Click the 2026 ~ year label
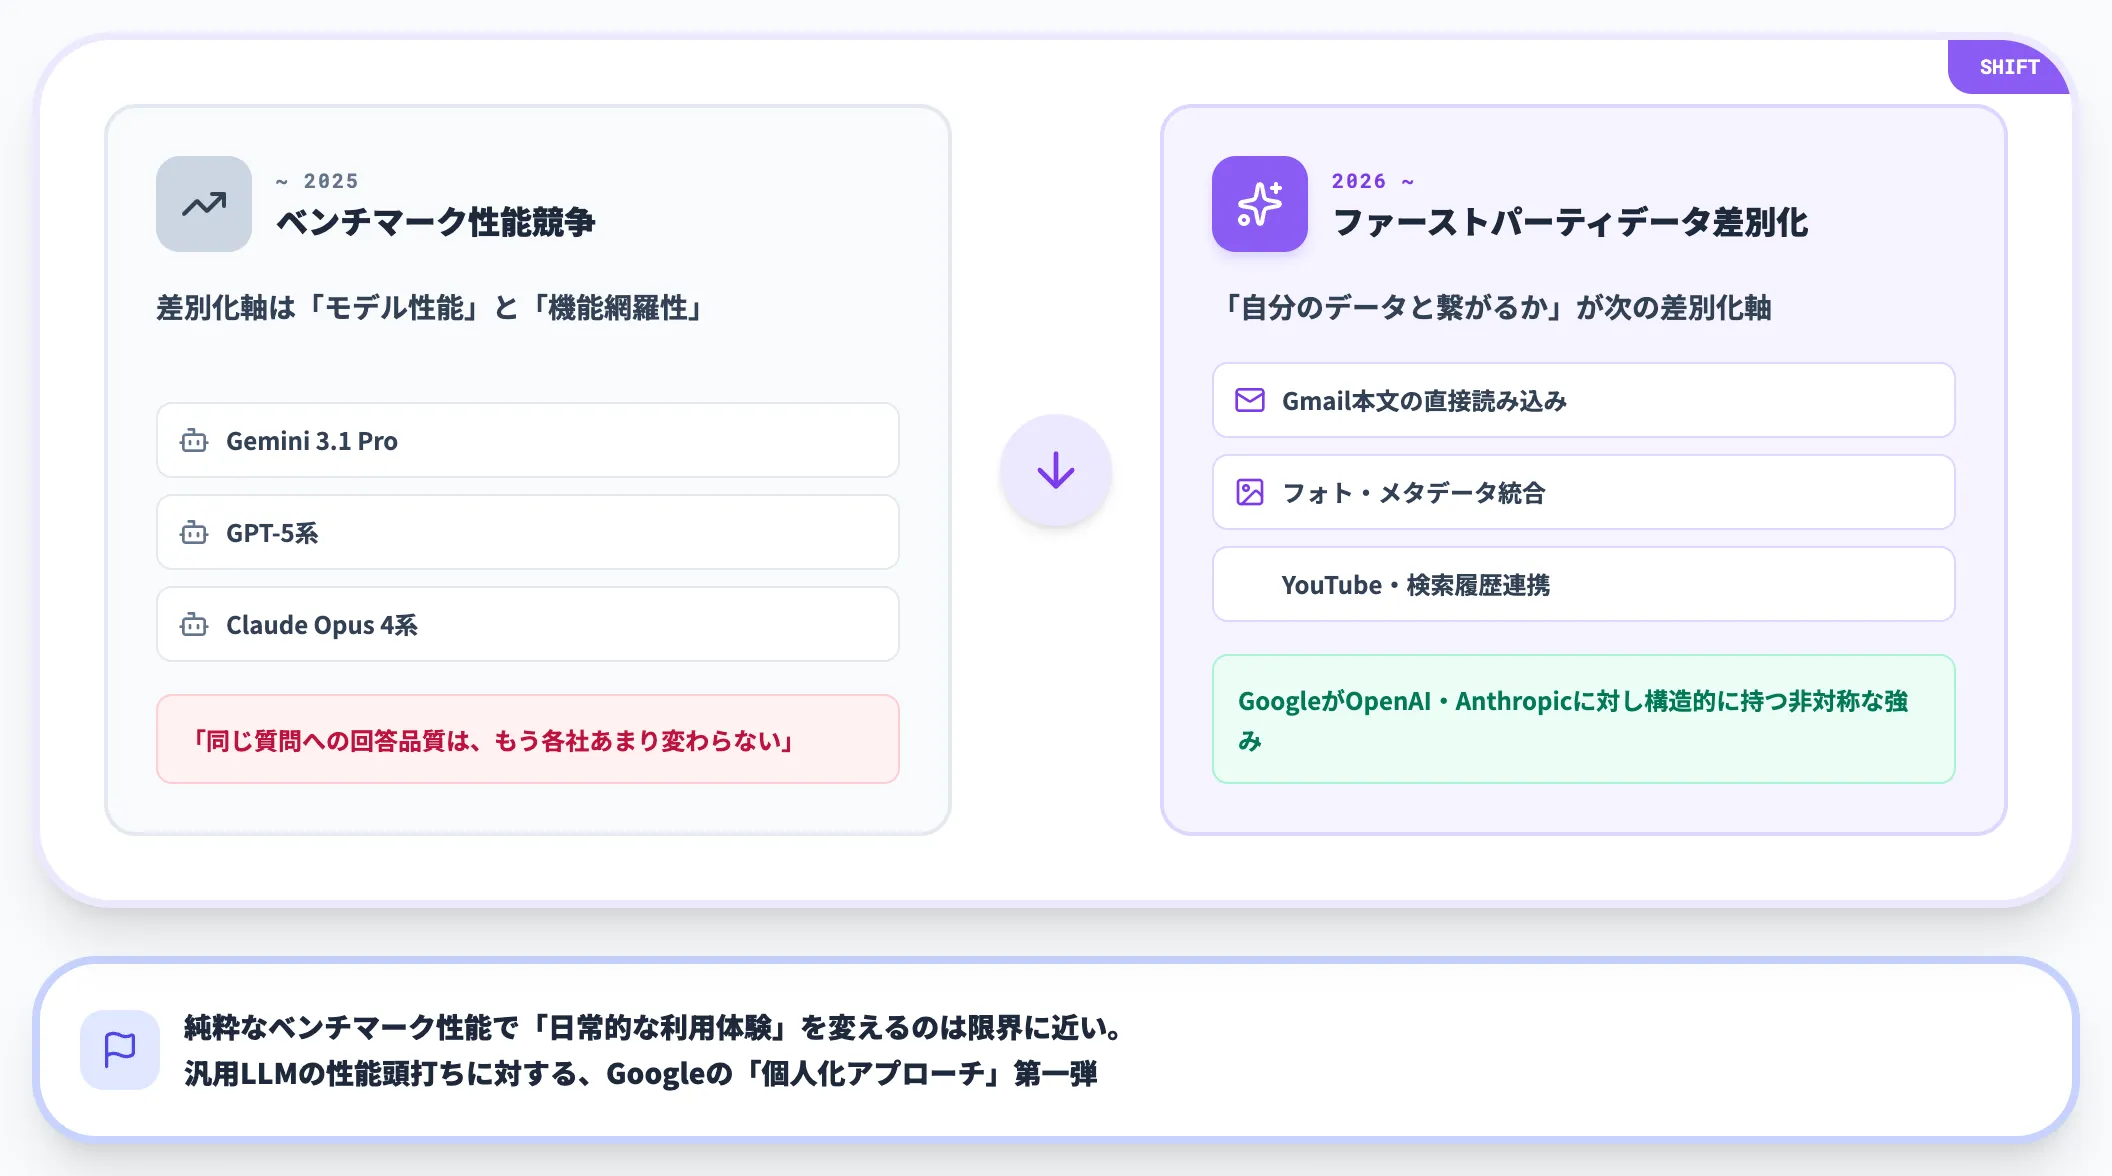2112x1176 pixels. [x=1373, y=181]
